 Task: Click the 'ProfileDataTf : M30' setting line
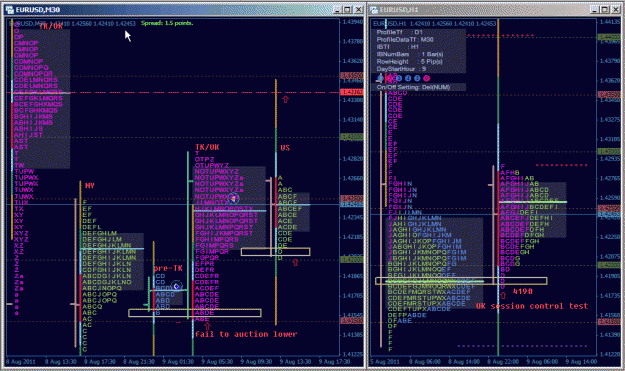click(405, 39)
